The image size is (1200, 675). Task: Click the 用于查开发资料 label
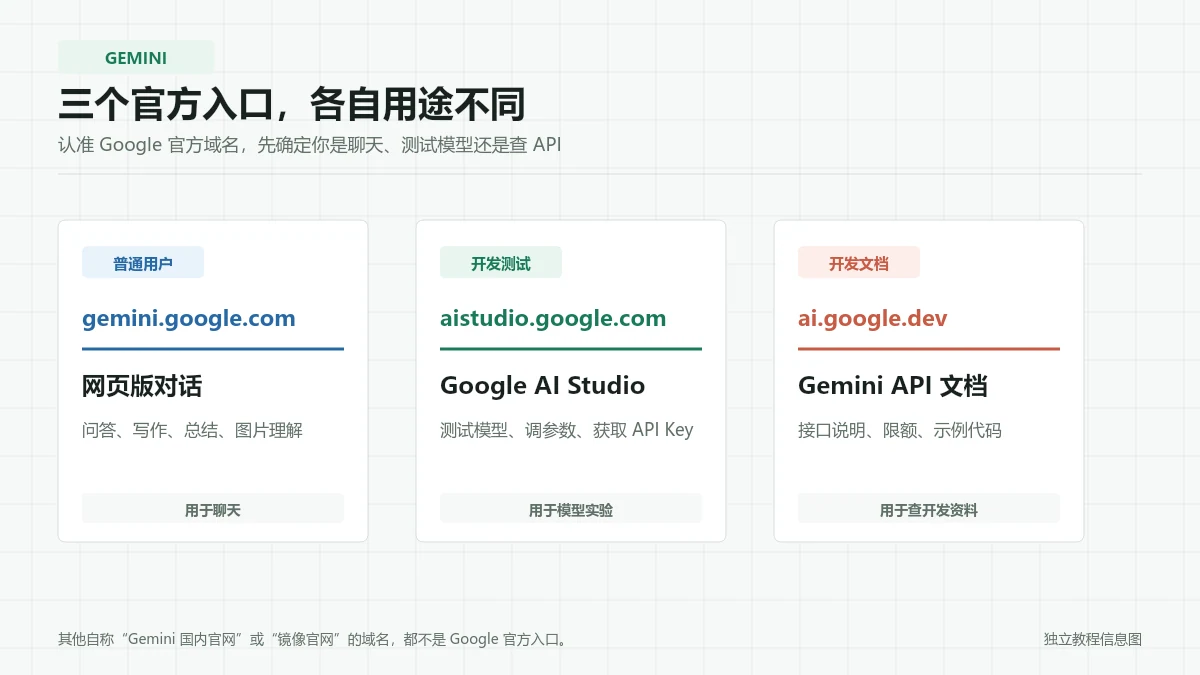pos(929,509)
